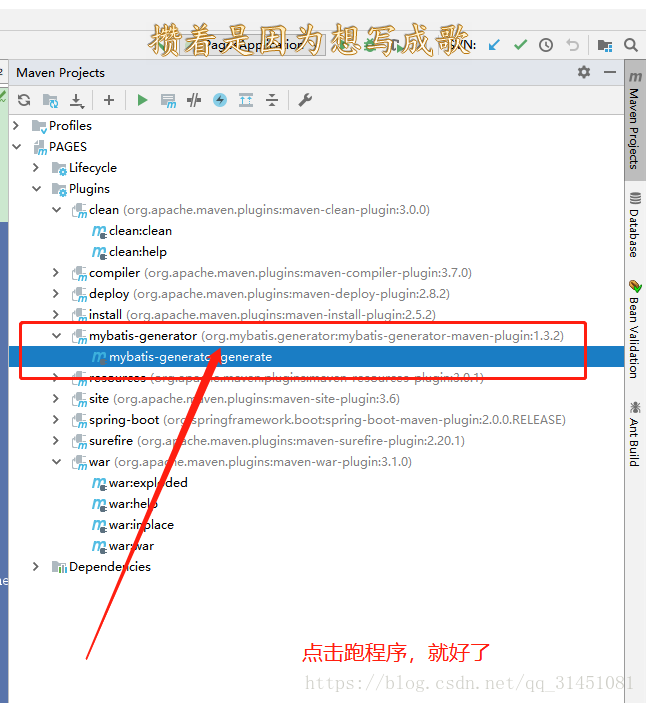Collapse the clean plugin node
Screen dimensions: 646x703
[x=56, y=209]
